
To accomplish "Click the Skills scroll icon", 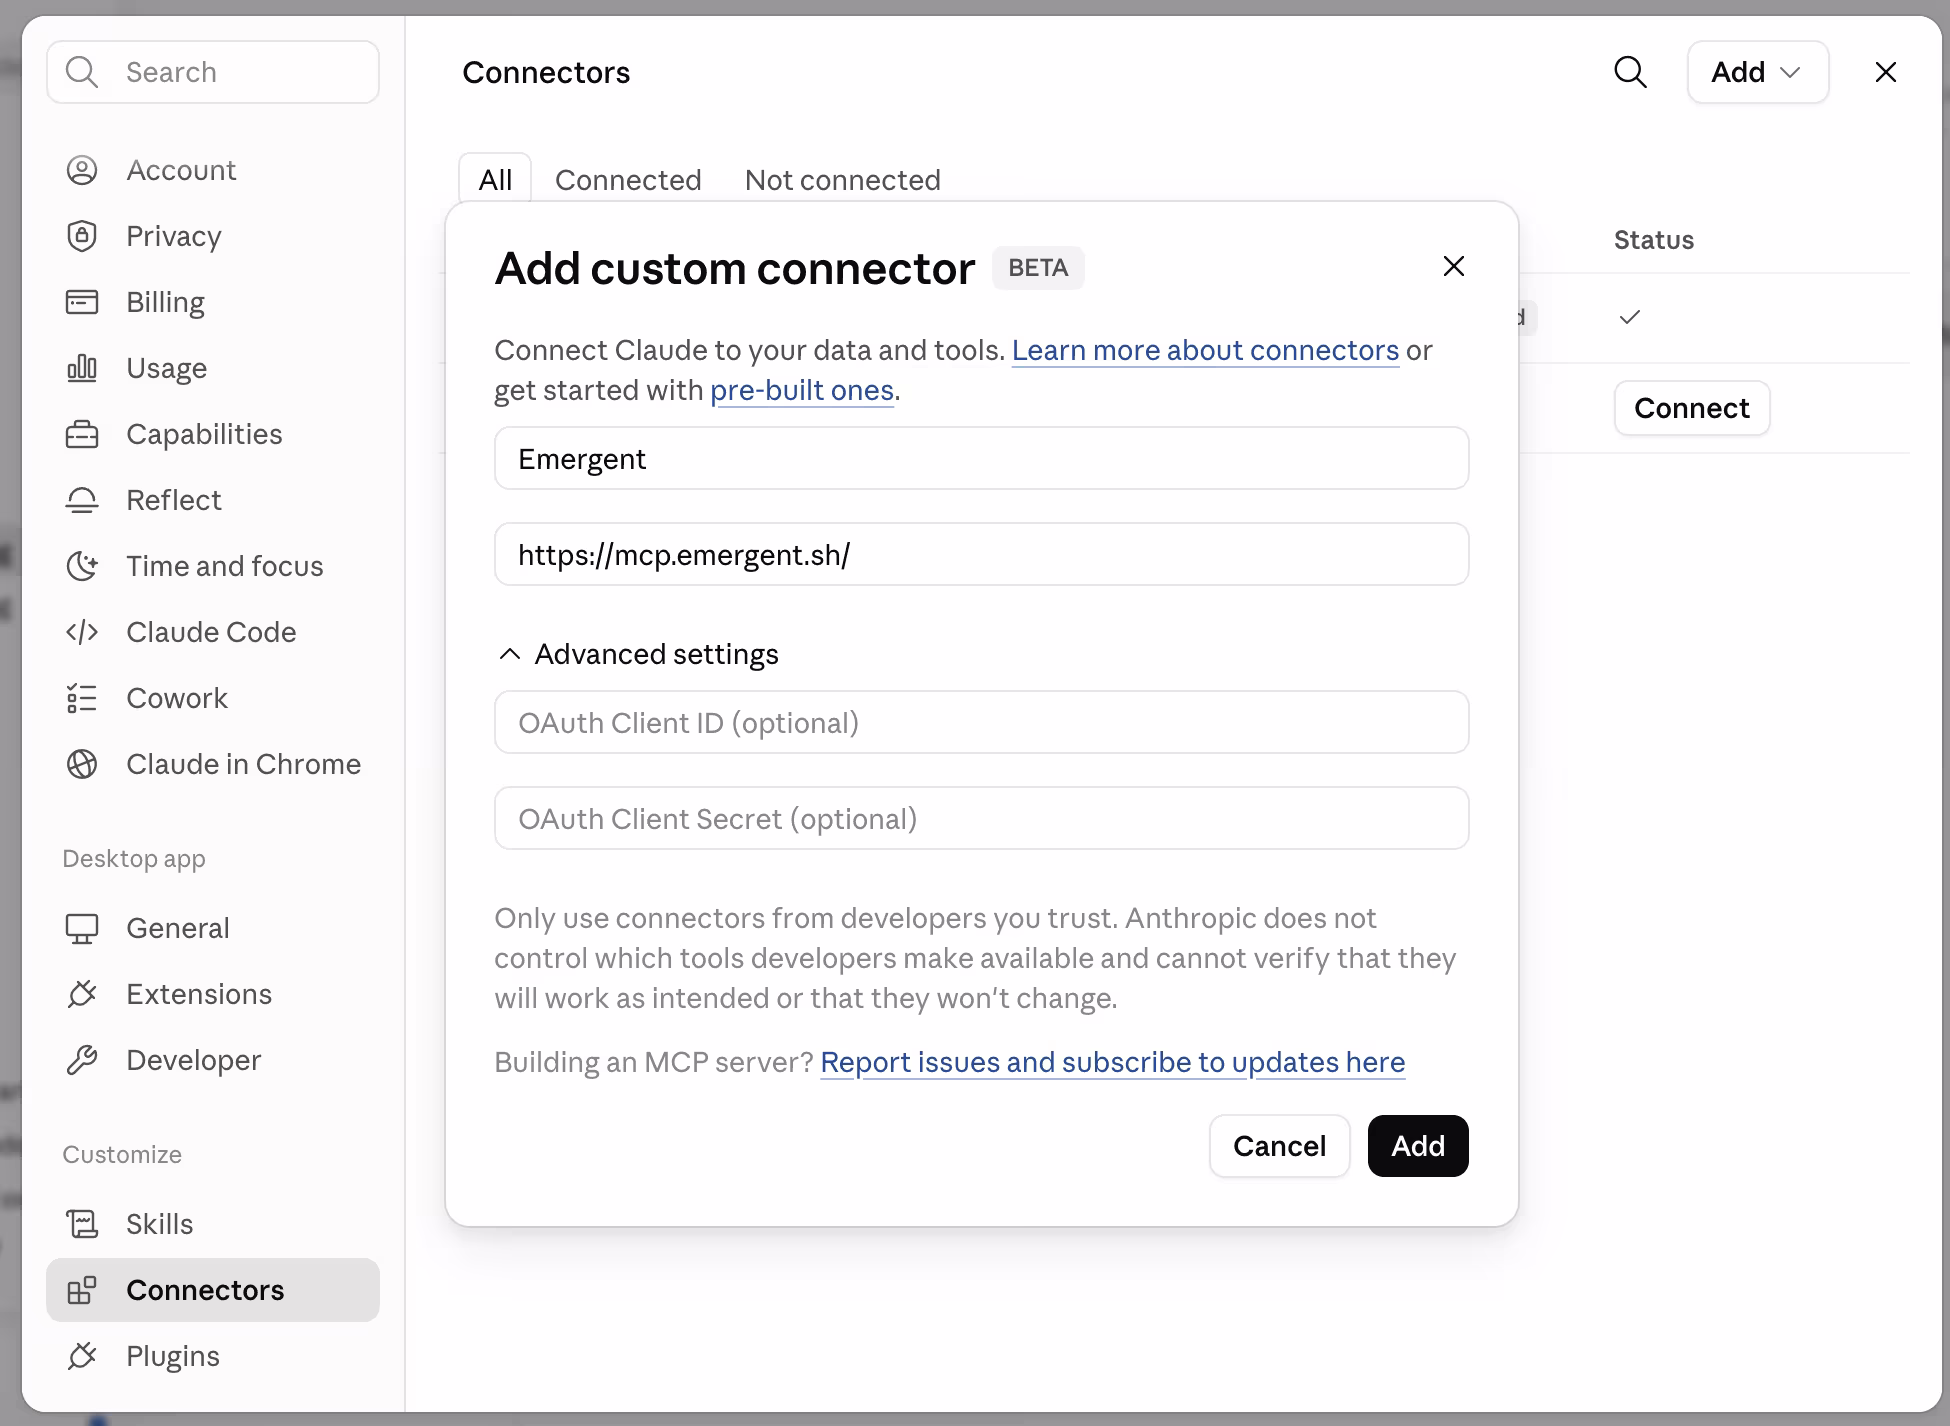I will coord(82,1224).
